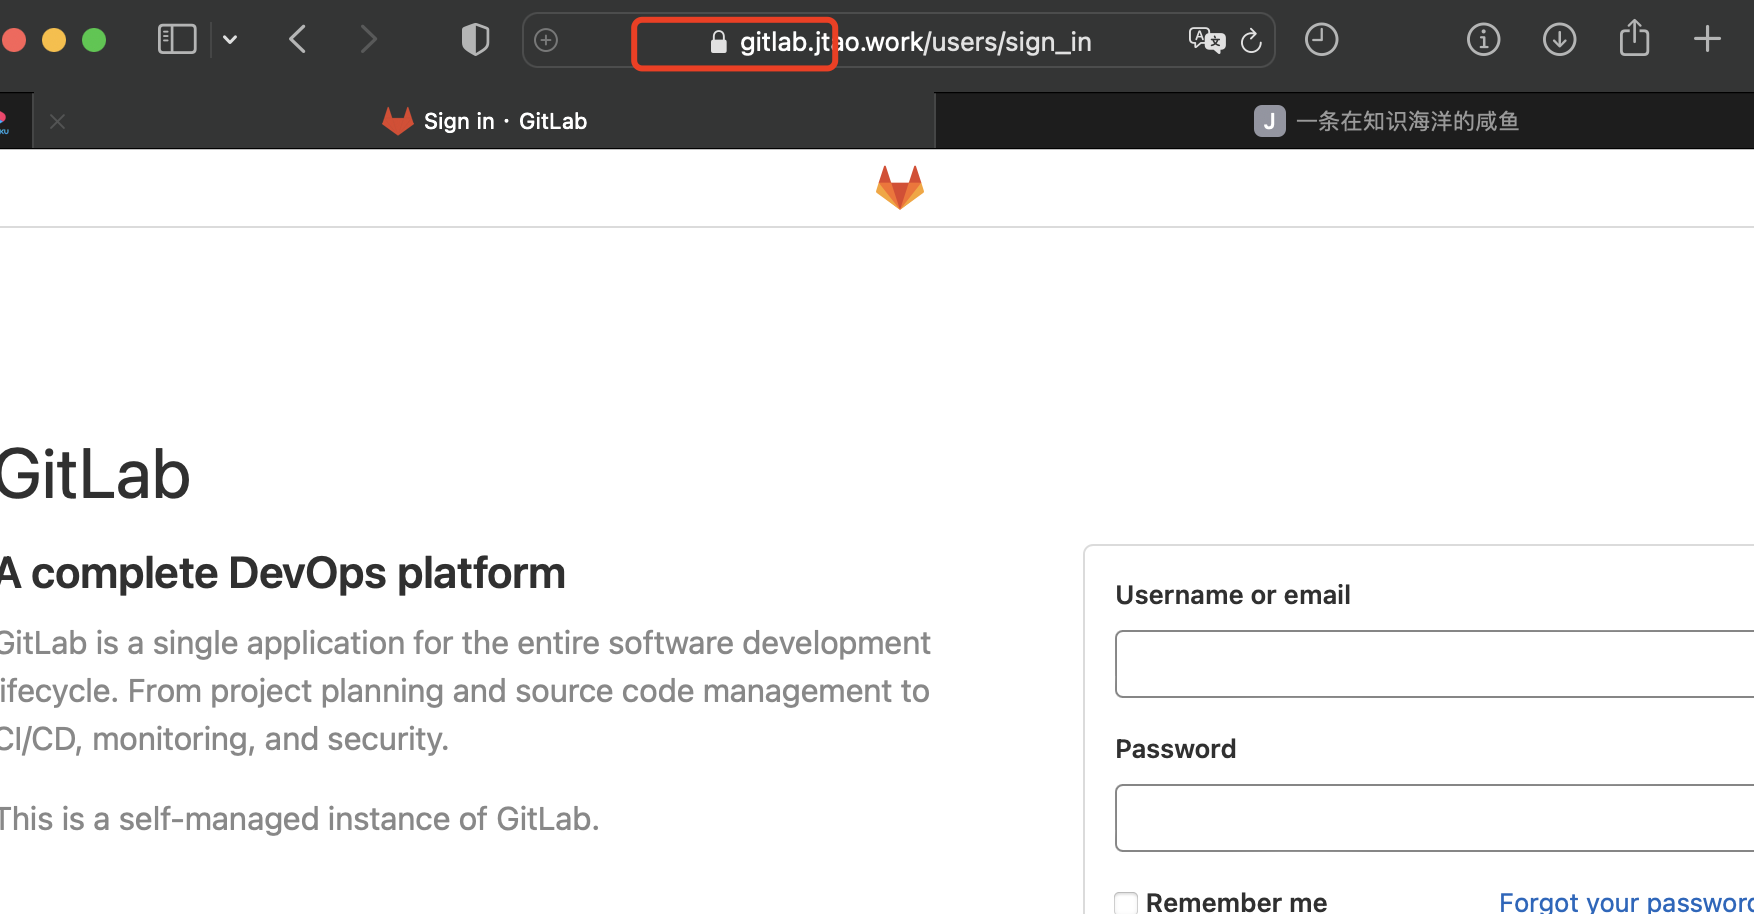Open the Share menu icon

pyautogui.click(x=1634, y=39)
